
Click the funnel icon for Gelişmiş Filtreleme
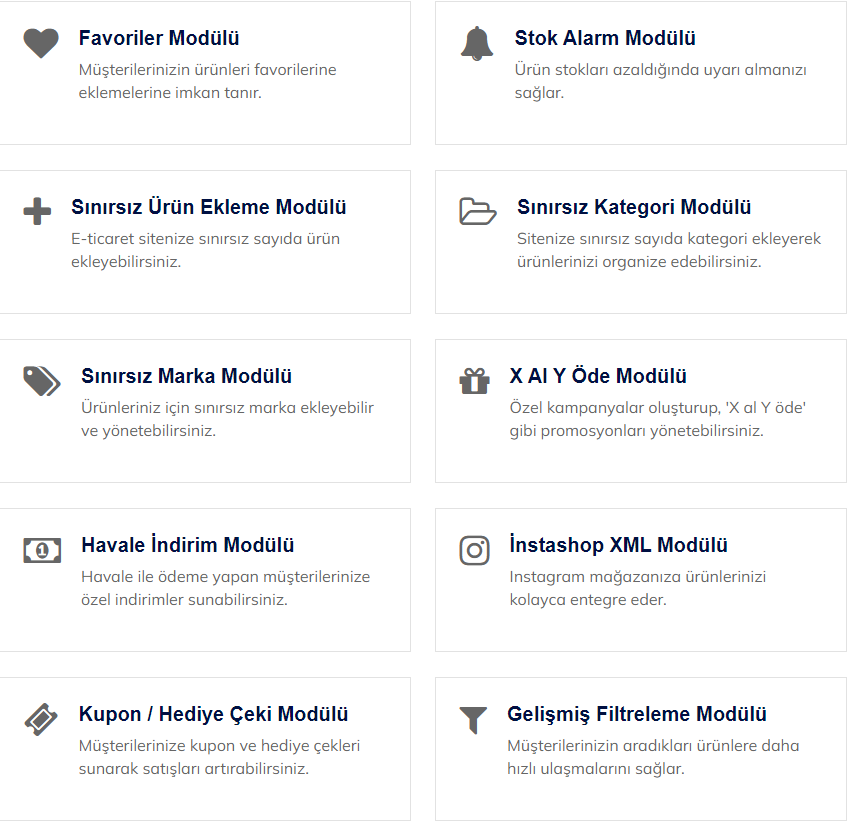coord(473,720)
